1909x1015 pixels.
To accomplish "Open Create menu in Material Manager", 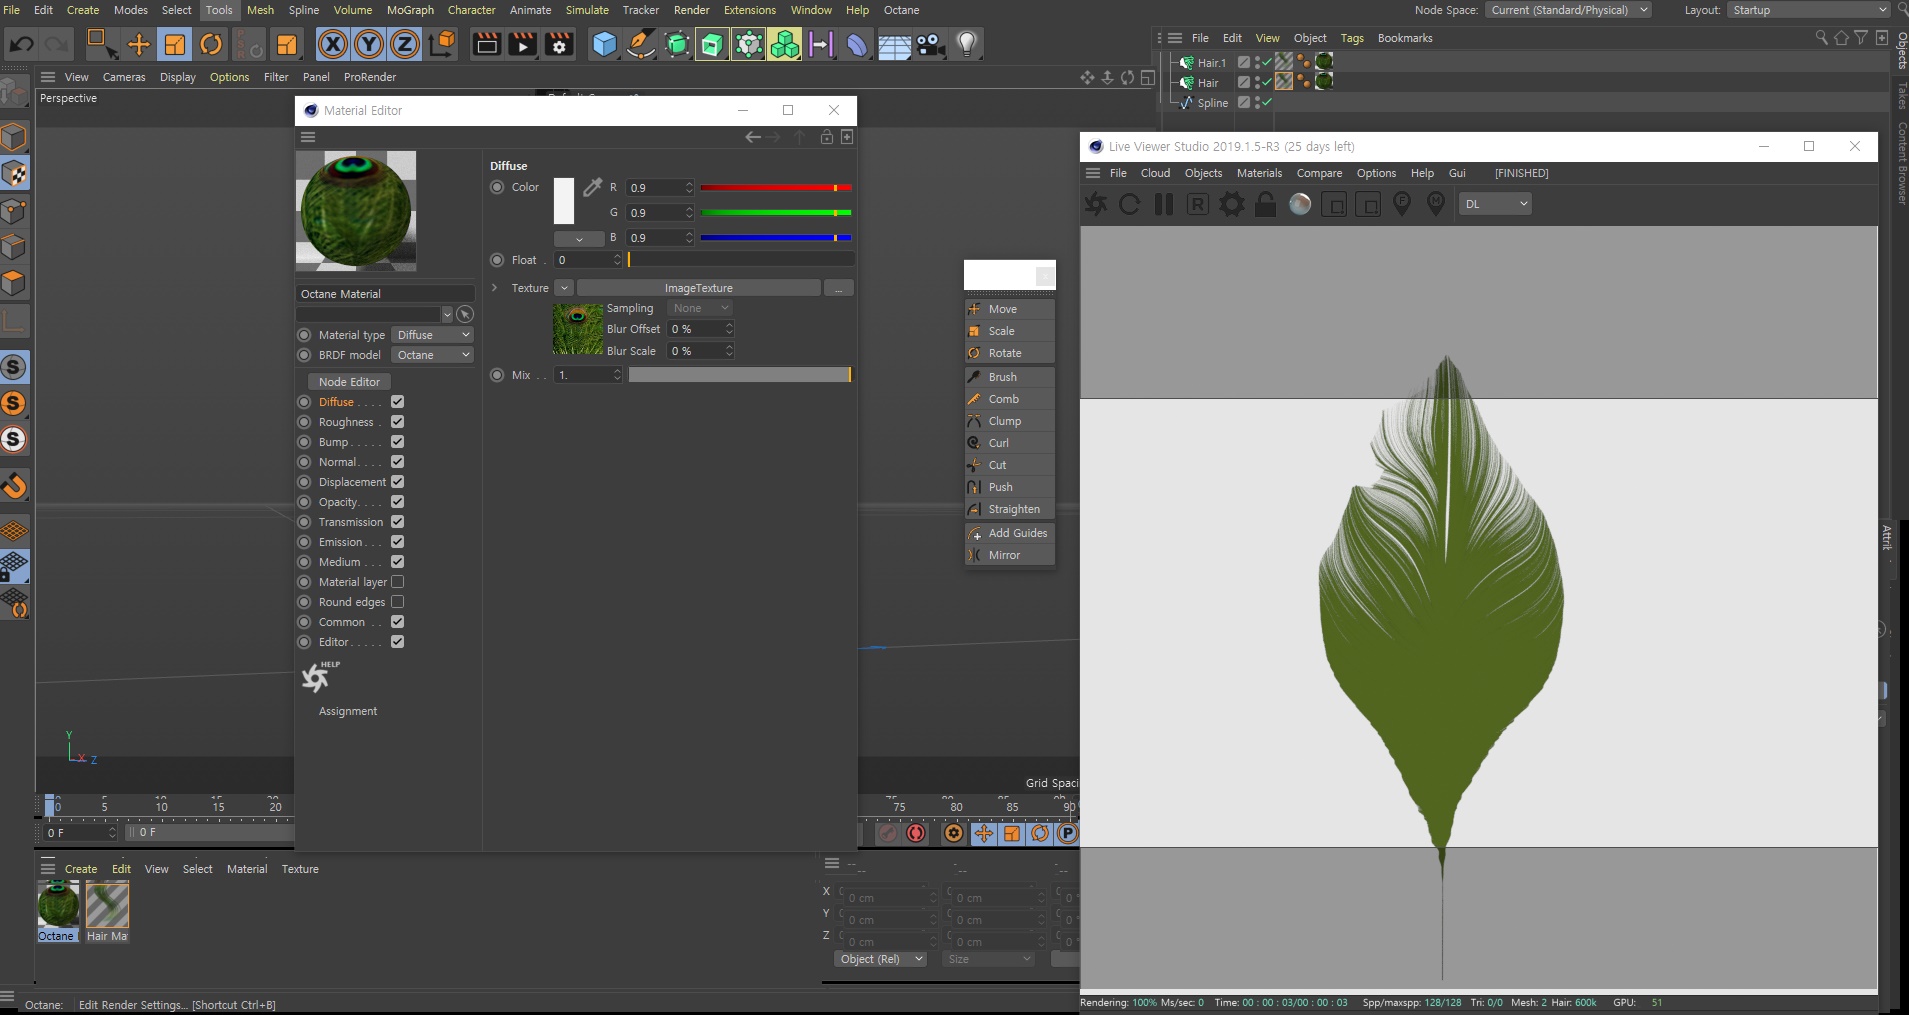I will click(81, 869).
